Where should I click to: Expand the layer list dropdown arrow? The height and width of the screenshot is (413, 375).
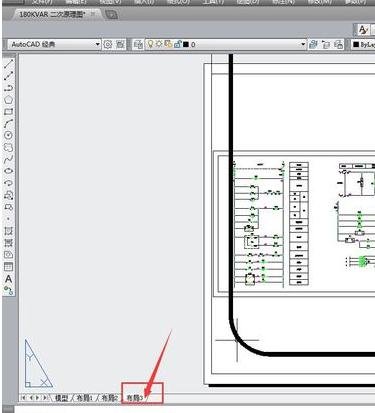(x=303, y=44)
